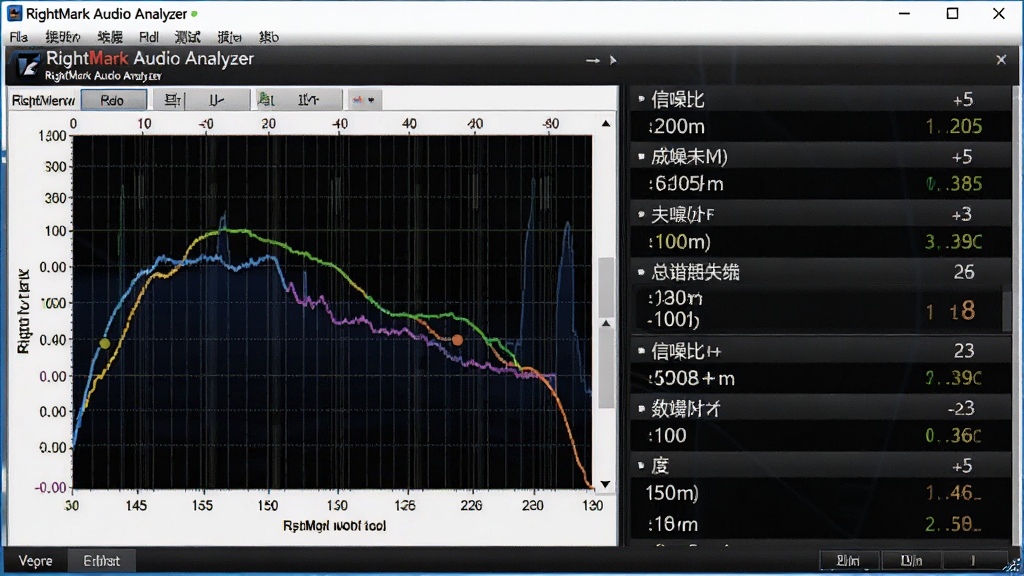The width and height of the screenshot is (1024, 576).
Task: Close the results panel with the X
Action: (x=1001, y=60)
